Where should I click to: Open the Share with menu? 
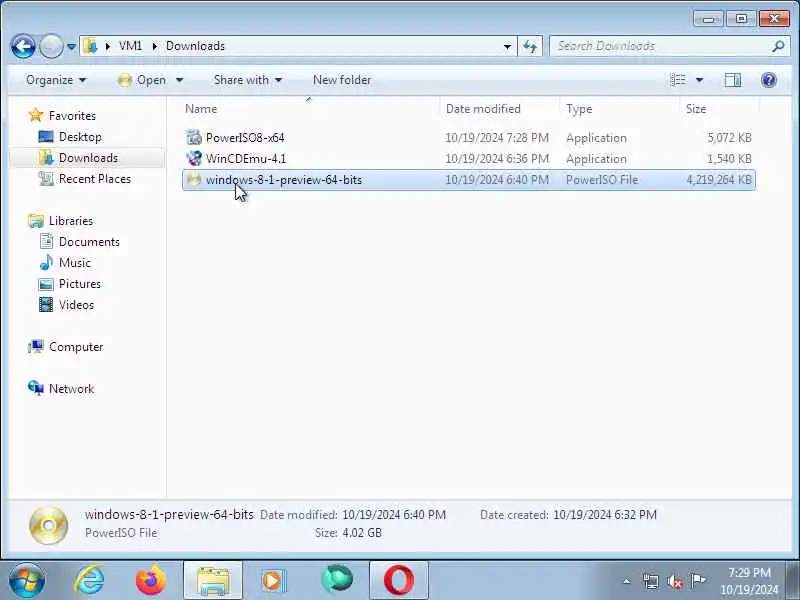pos(247,80)
